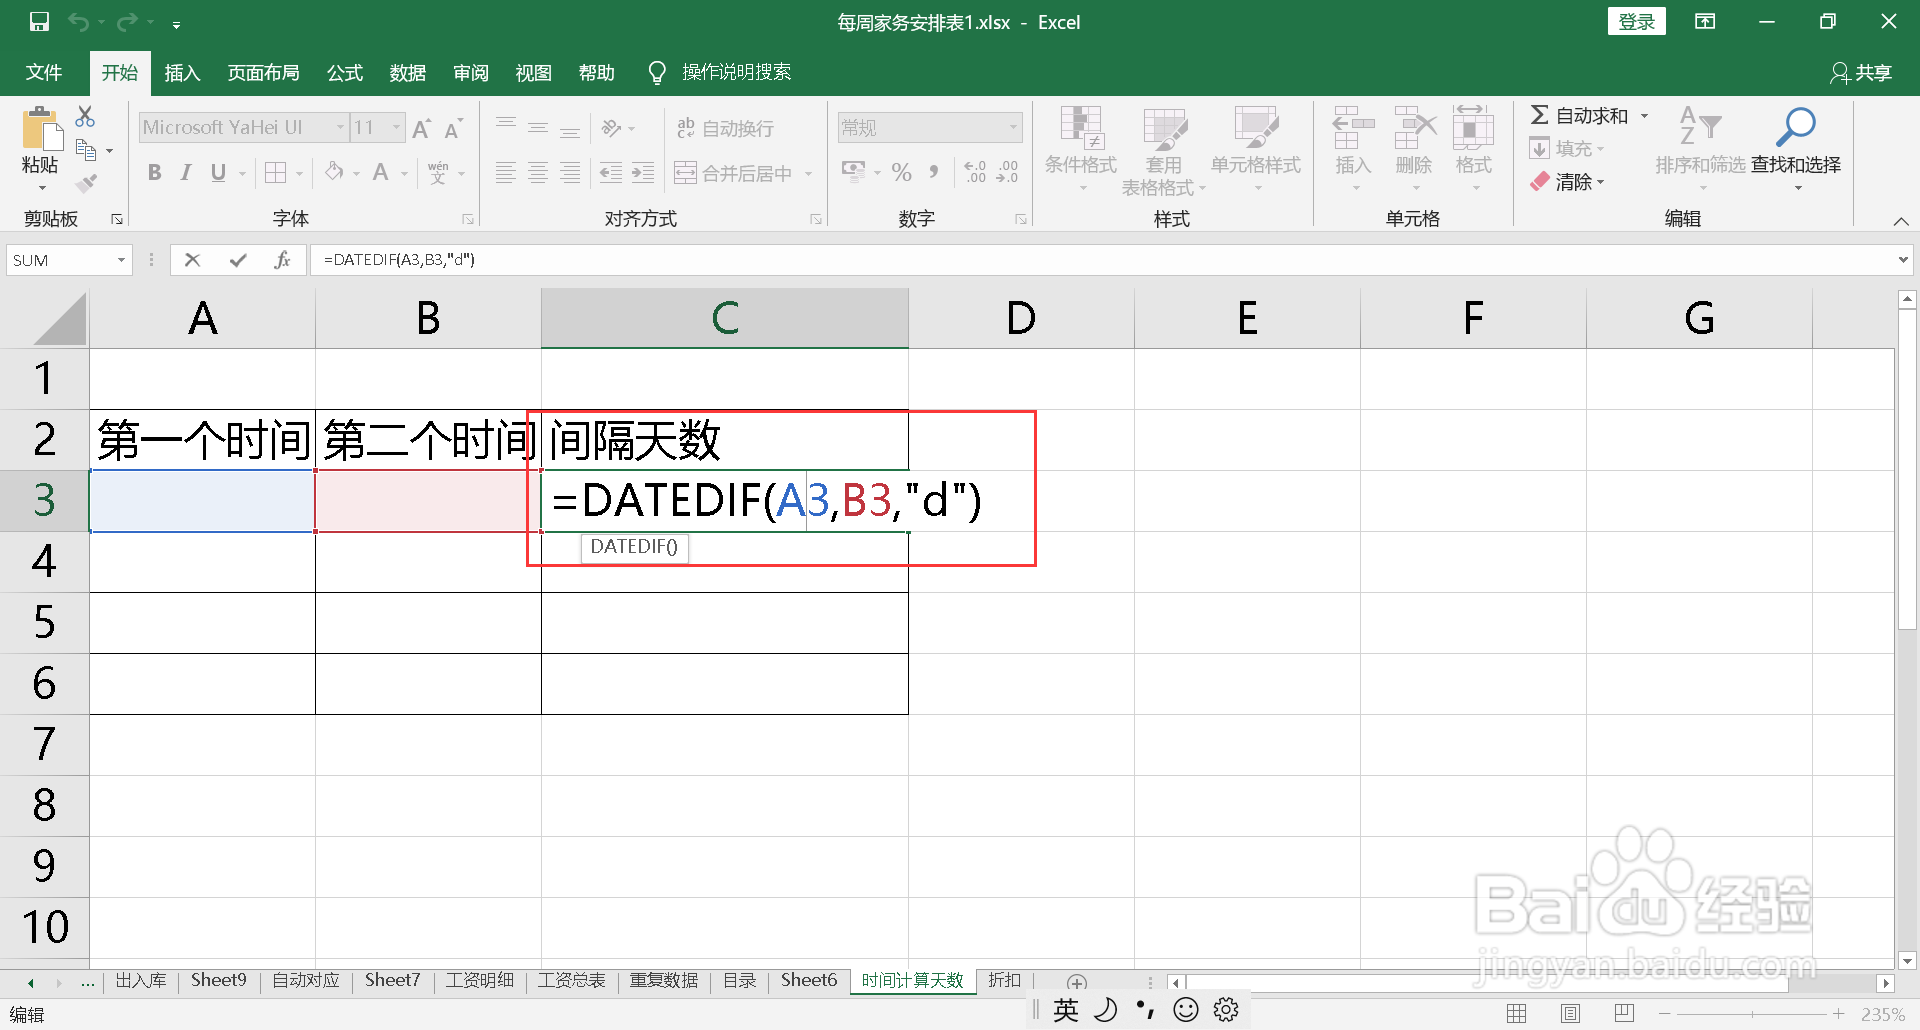Click the zoom in plus button
Screen dimensions: 1920x1030
coord(1838,1014)
